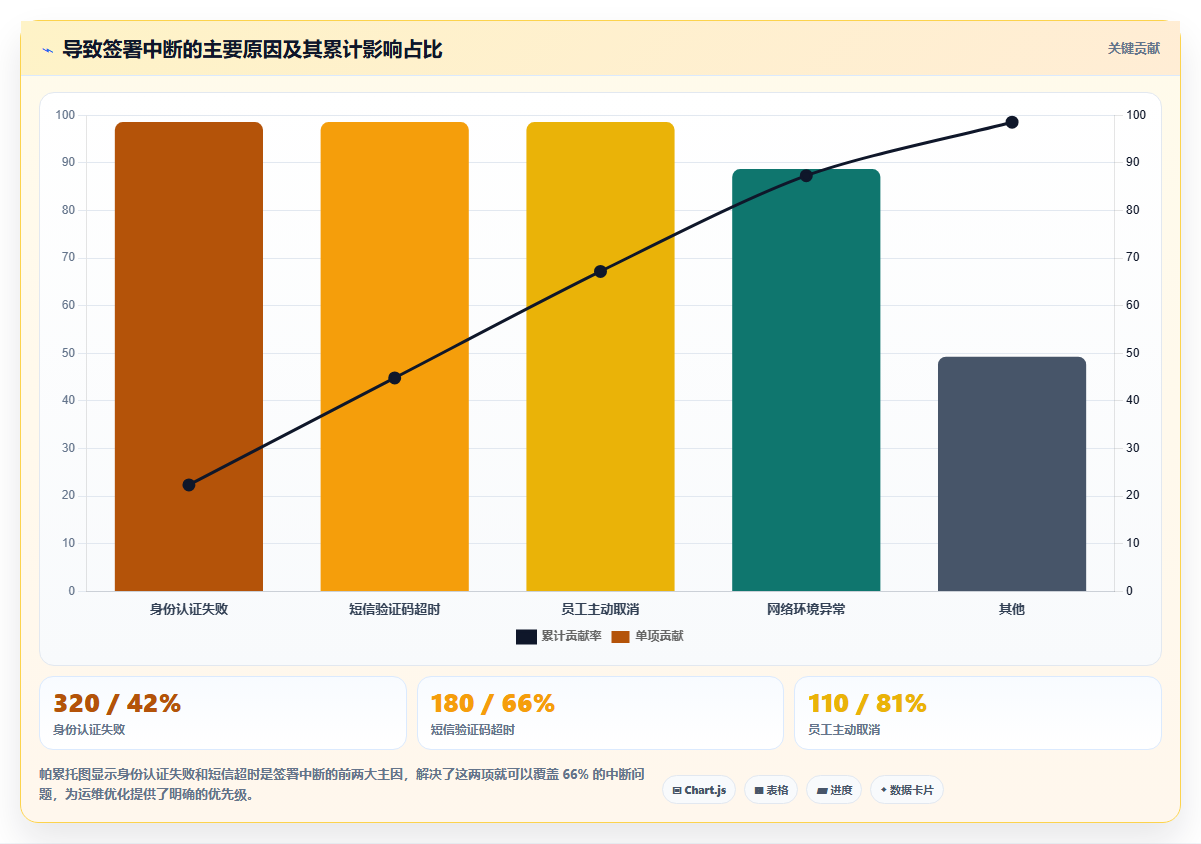Open the 110 / 81% stat card
1201x844 pixels.
[x=978, y=713]
